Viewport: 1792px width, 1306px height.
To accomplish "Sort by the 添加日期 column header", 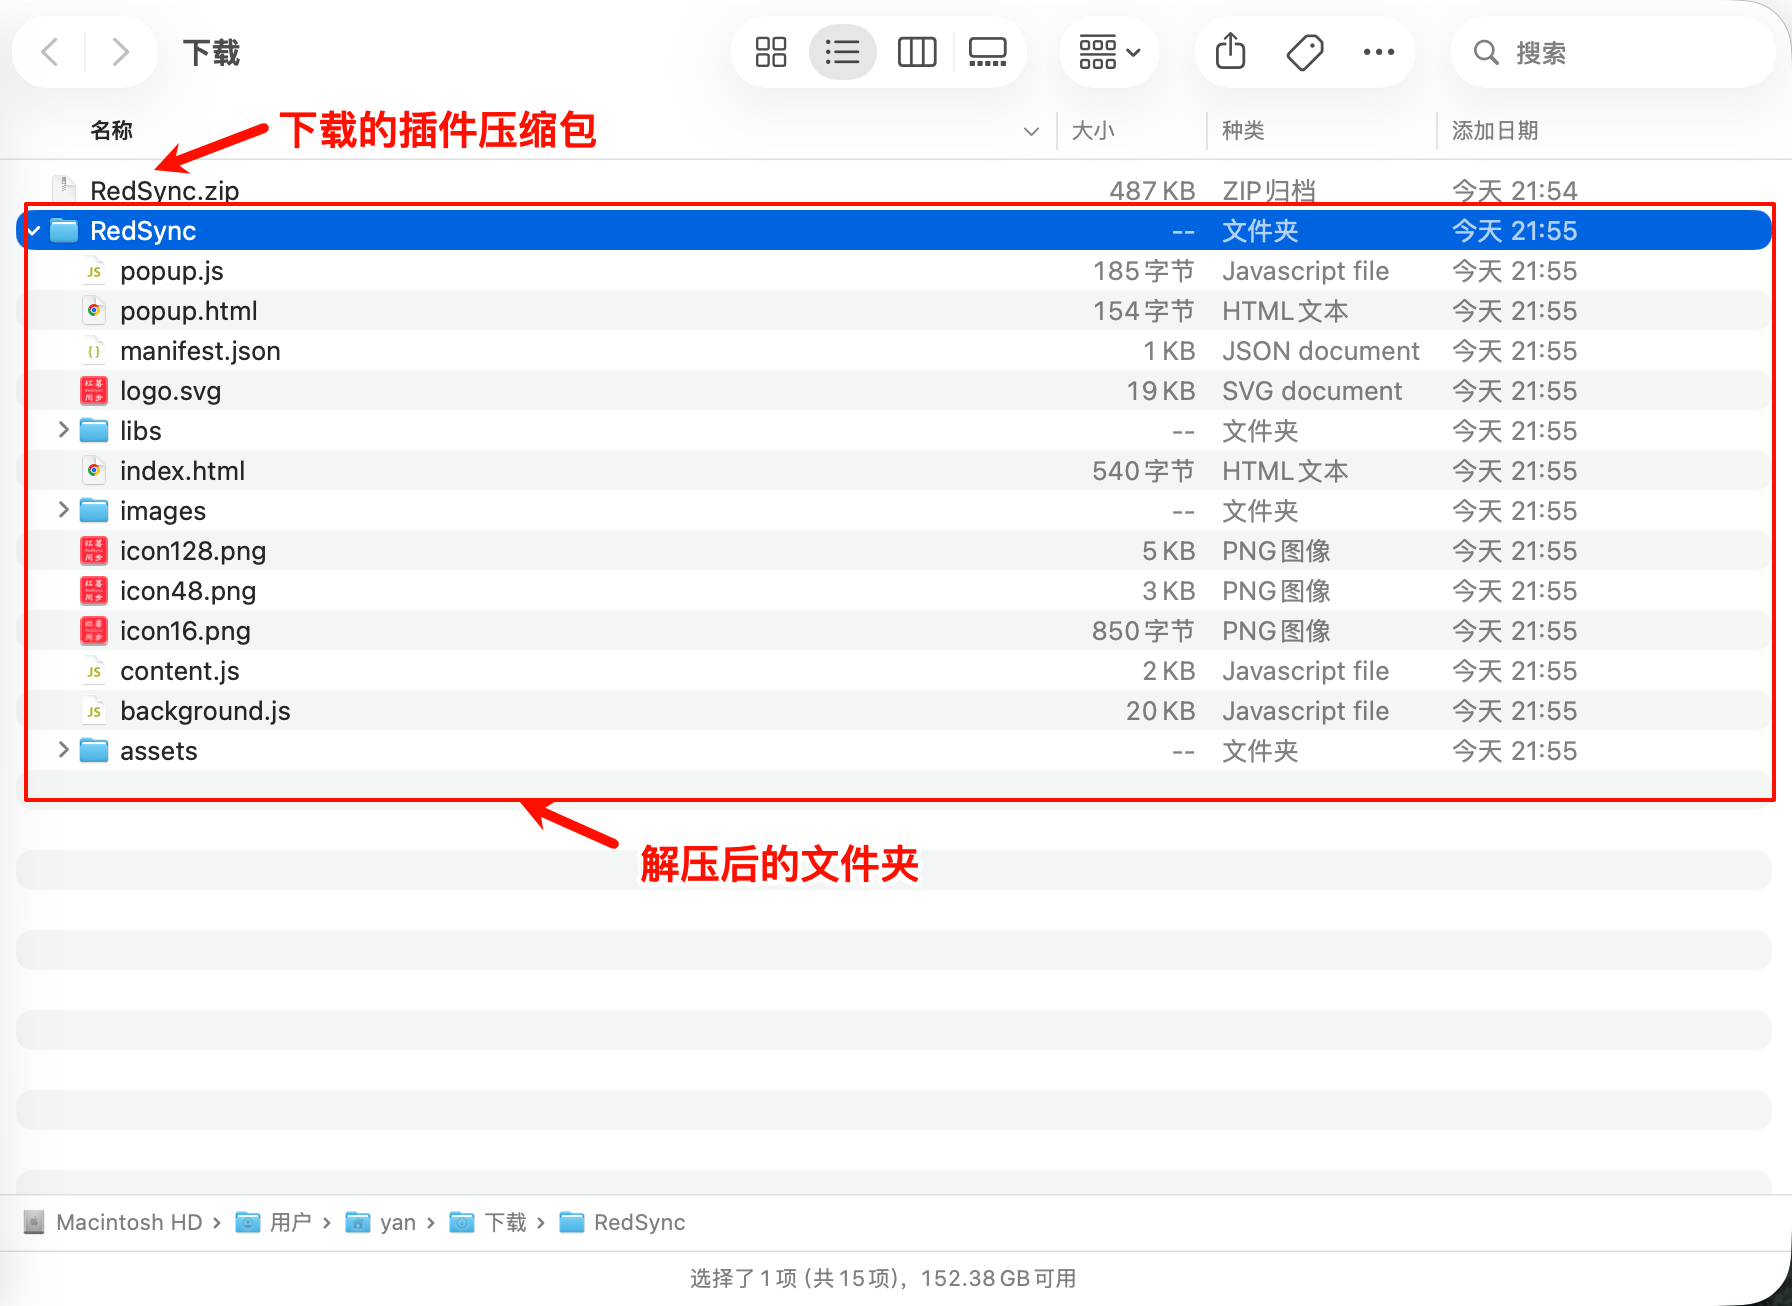I will (1494, 131).
